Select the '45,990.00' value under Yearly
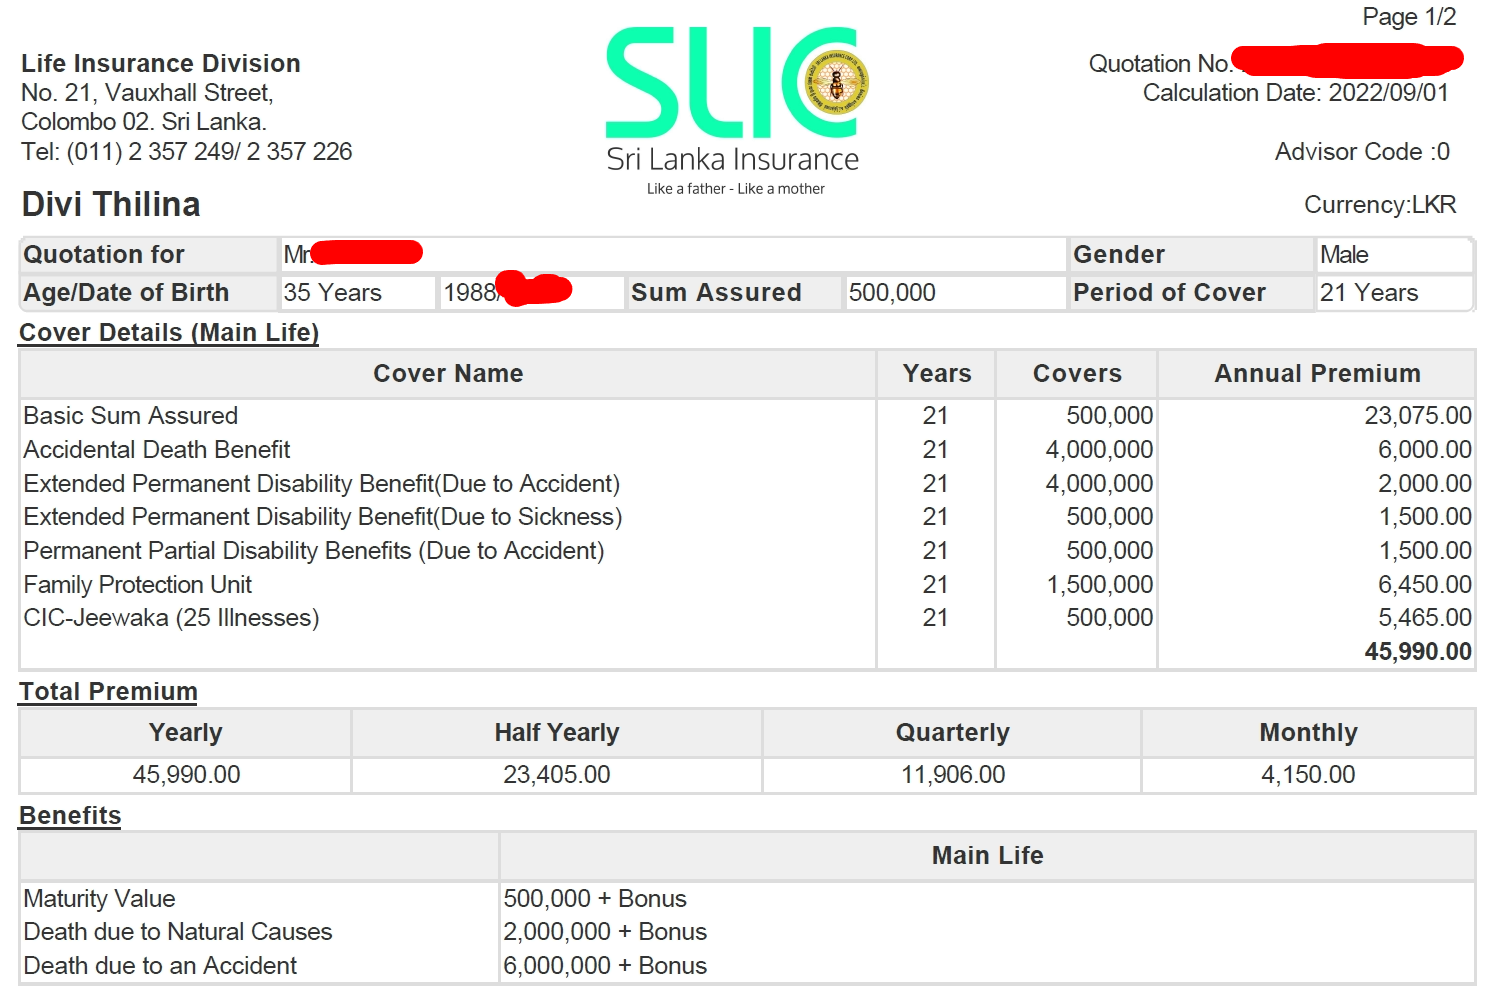Image resolution: width=1494 pixels, height=993 pixels. point(187,775)
